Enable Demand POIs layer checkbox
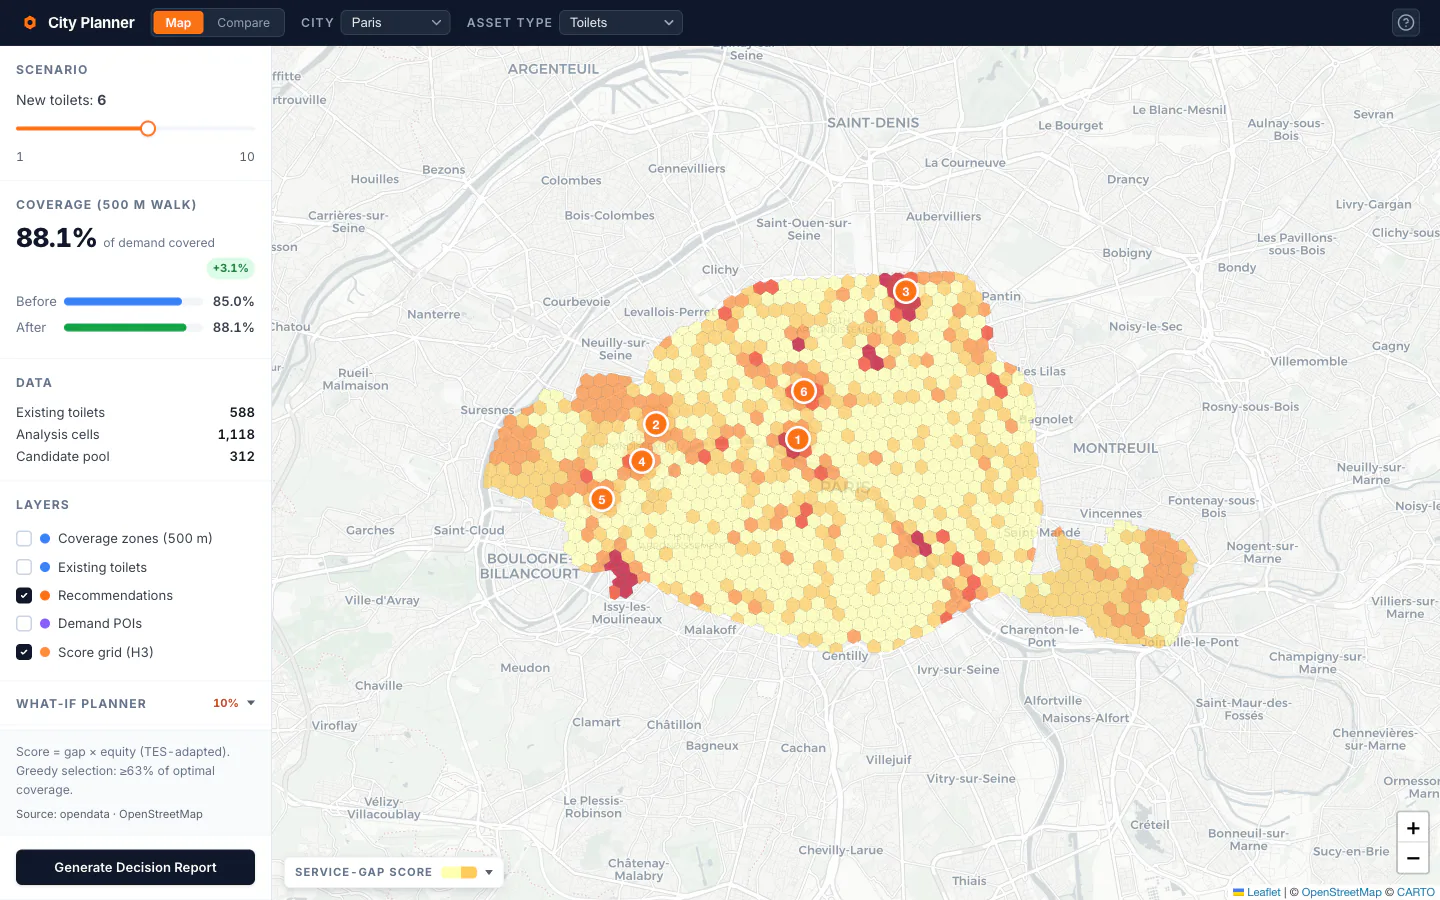This screenshot has width=1440, height=900. point(24,623)
